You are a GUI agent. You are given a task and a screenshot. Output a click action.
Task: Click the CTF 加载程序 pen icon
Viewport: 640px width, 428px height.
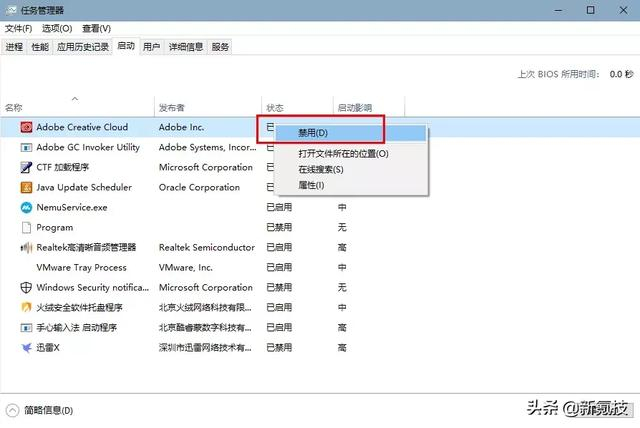click(26, 167)
